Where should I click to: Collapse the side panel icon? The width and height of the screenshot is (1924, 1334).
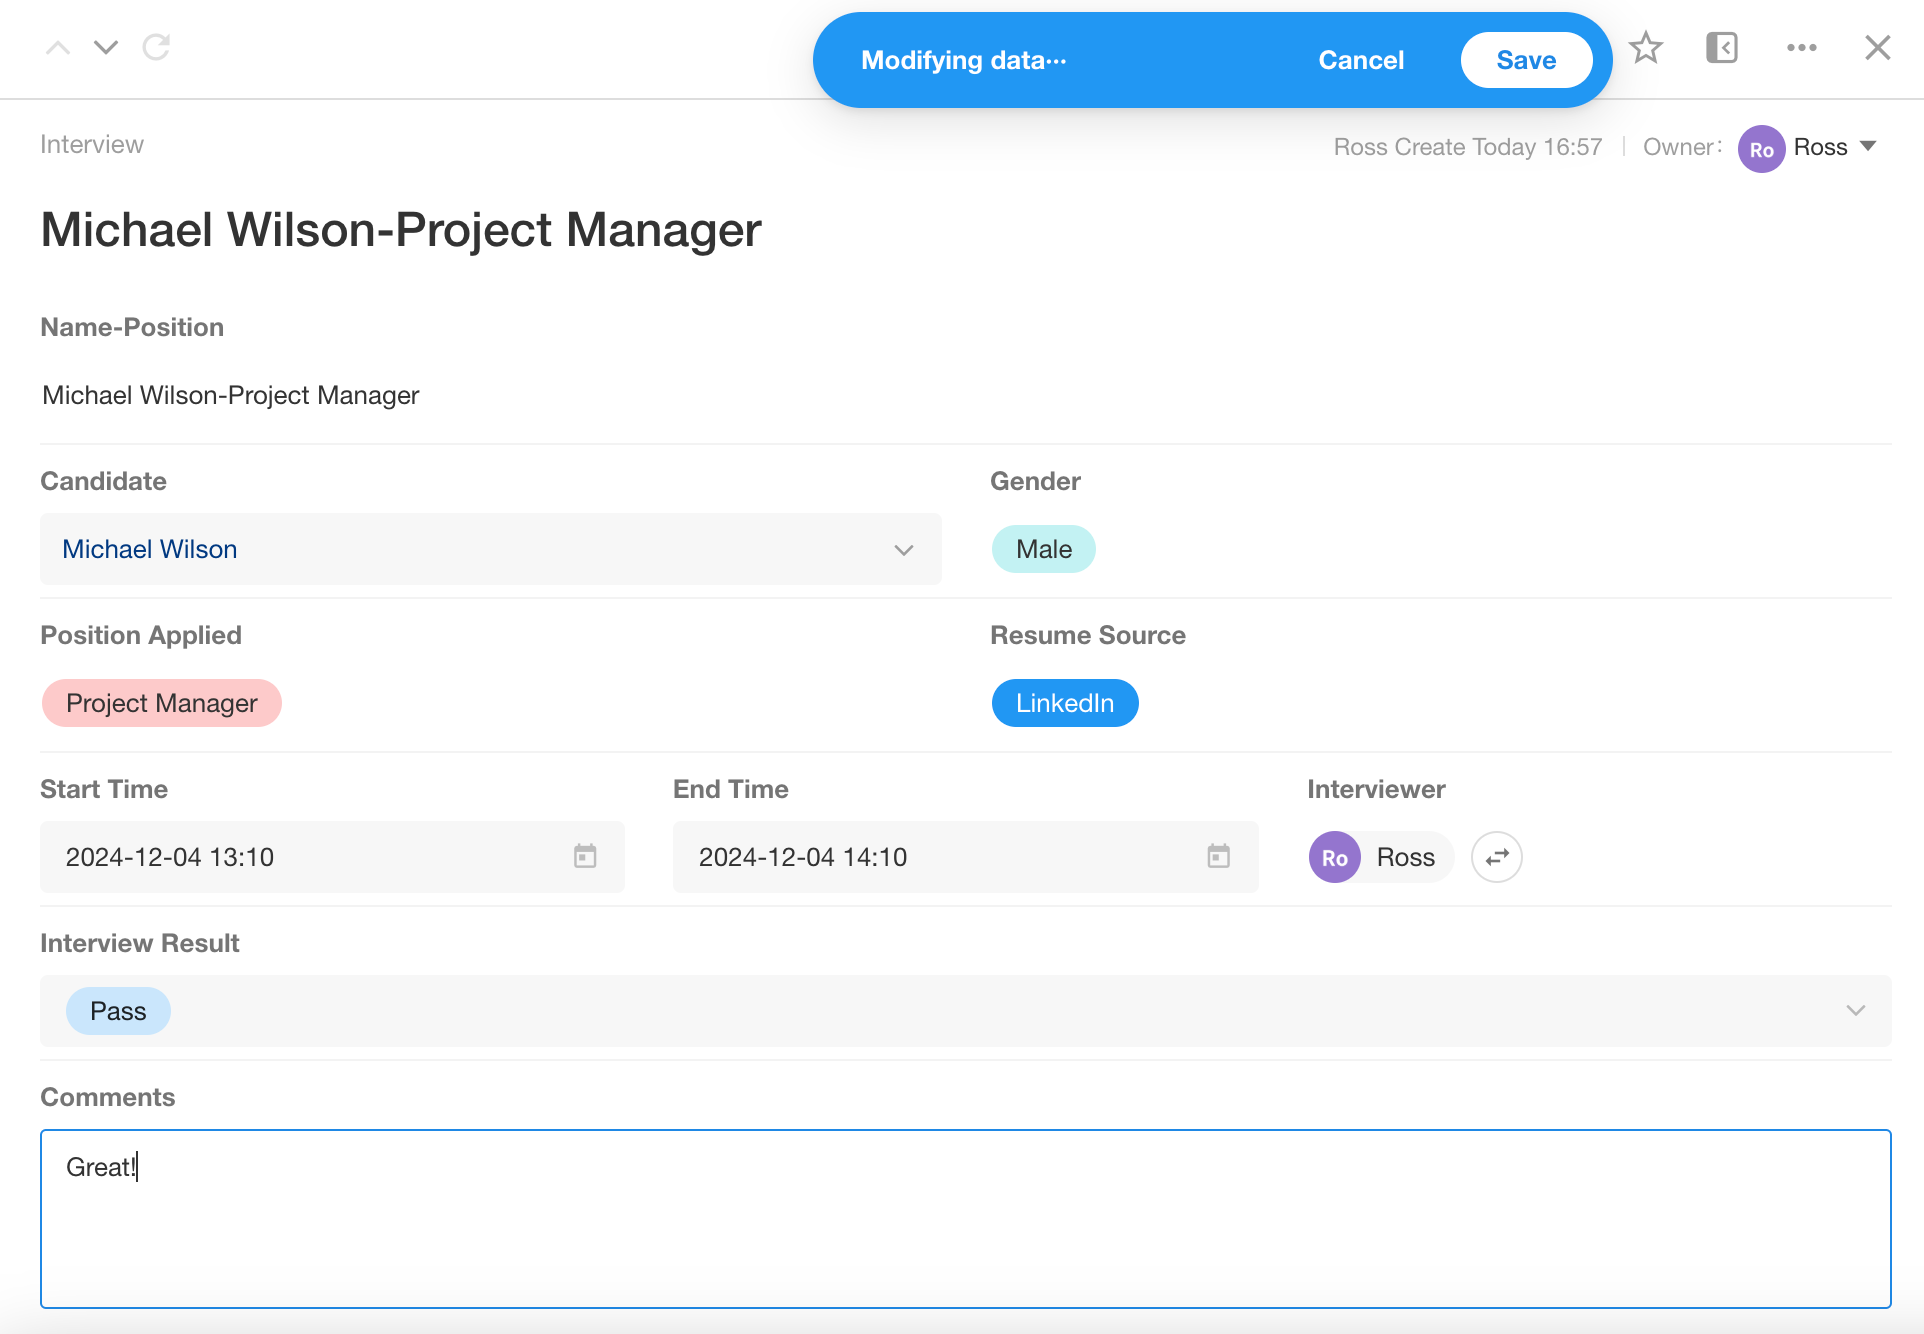[x=1721, y=47]
